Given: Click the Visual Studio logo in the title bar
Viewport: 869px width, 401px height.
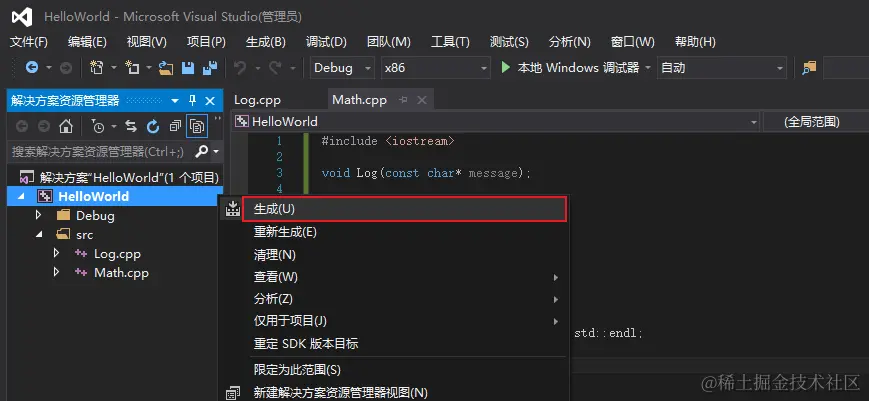Looking at the screenshot, I should coord(22,17).
